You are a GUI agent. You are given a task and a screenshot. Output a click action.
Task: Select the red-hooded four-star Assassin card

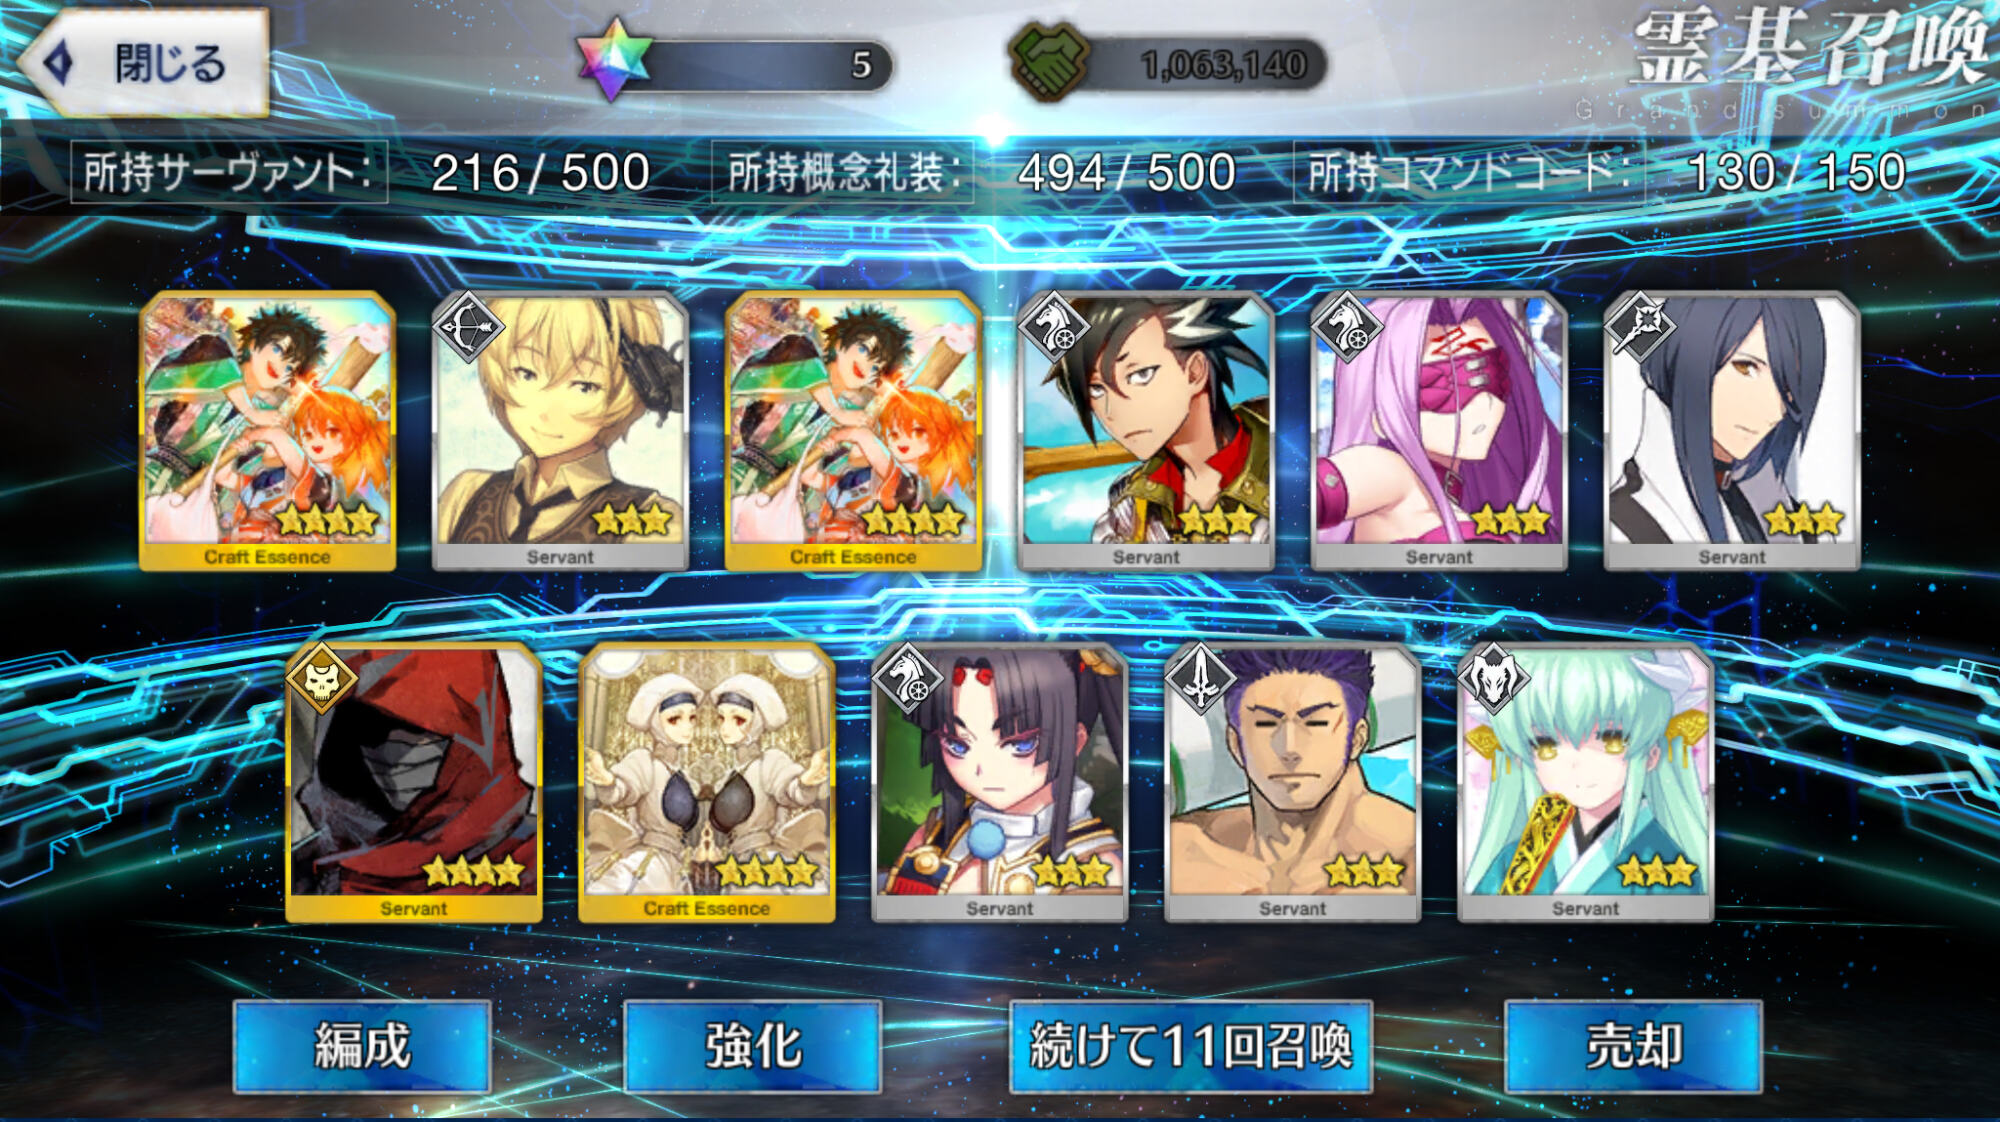(414, 783)
